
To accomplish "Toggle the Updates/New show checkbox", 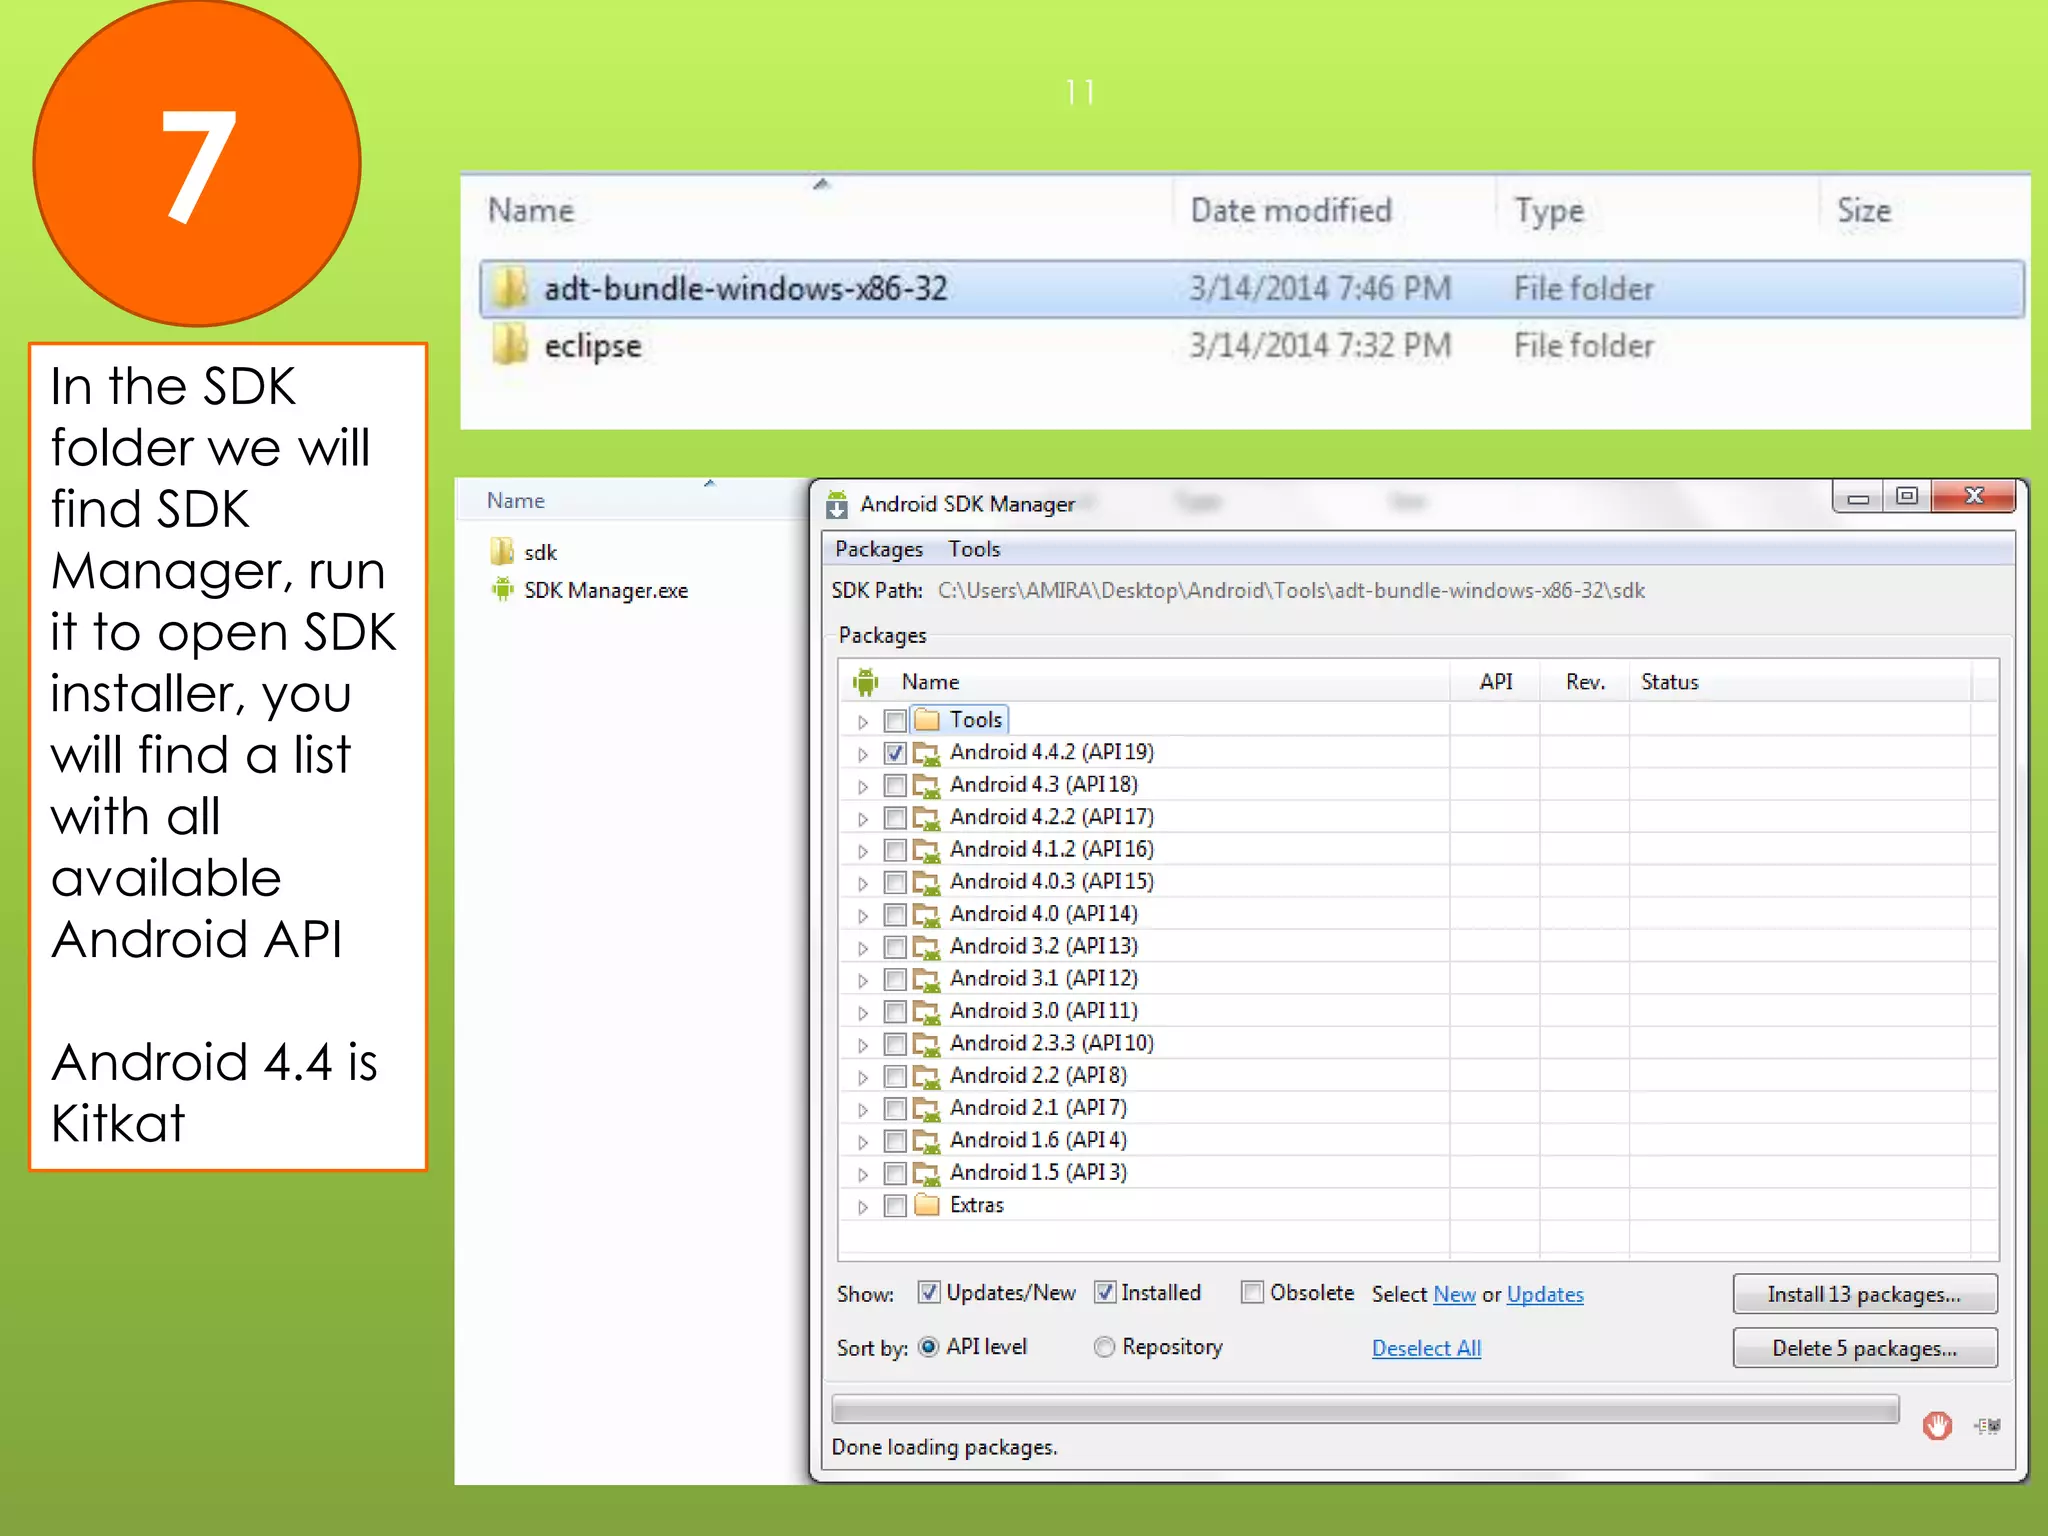I will pos(928,1292).
